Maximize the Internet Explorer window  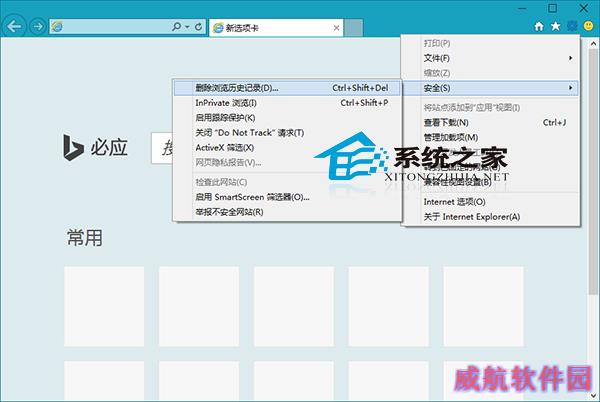point(553,8)
